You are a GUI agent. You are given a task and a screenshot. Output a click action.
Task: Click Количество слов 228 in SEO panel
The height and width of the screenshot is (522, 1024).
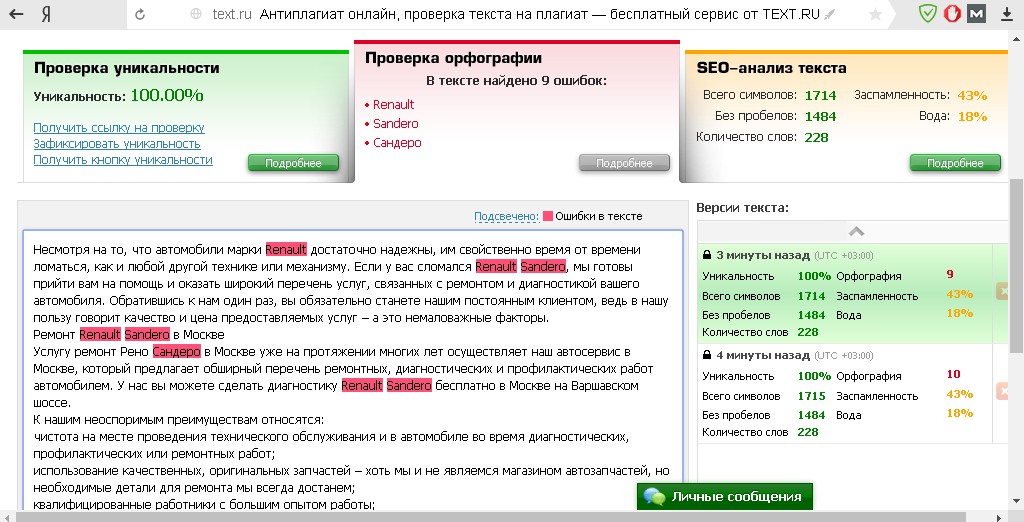pos(816,137)
